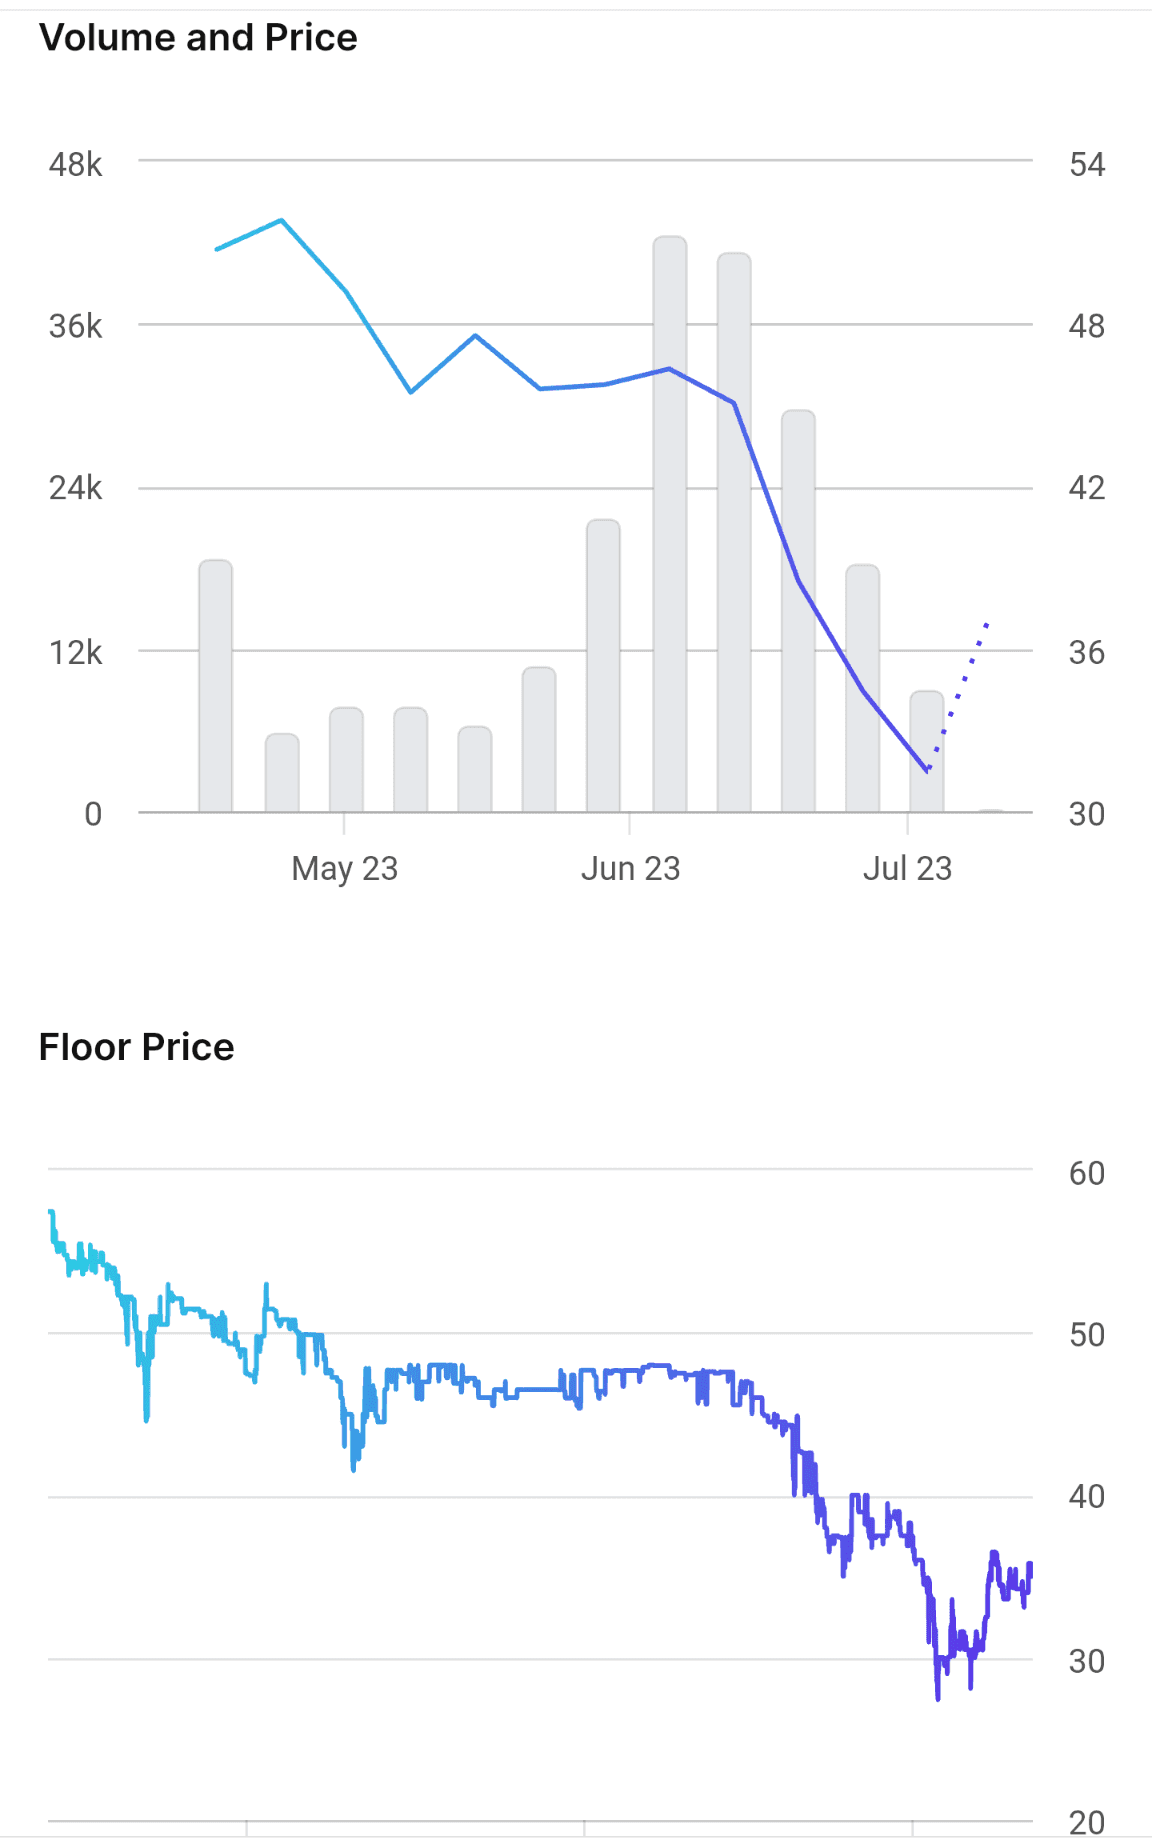Select the tallest volume bar
This screenshot has width=1152, height=1847.
point(670,525)
